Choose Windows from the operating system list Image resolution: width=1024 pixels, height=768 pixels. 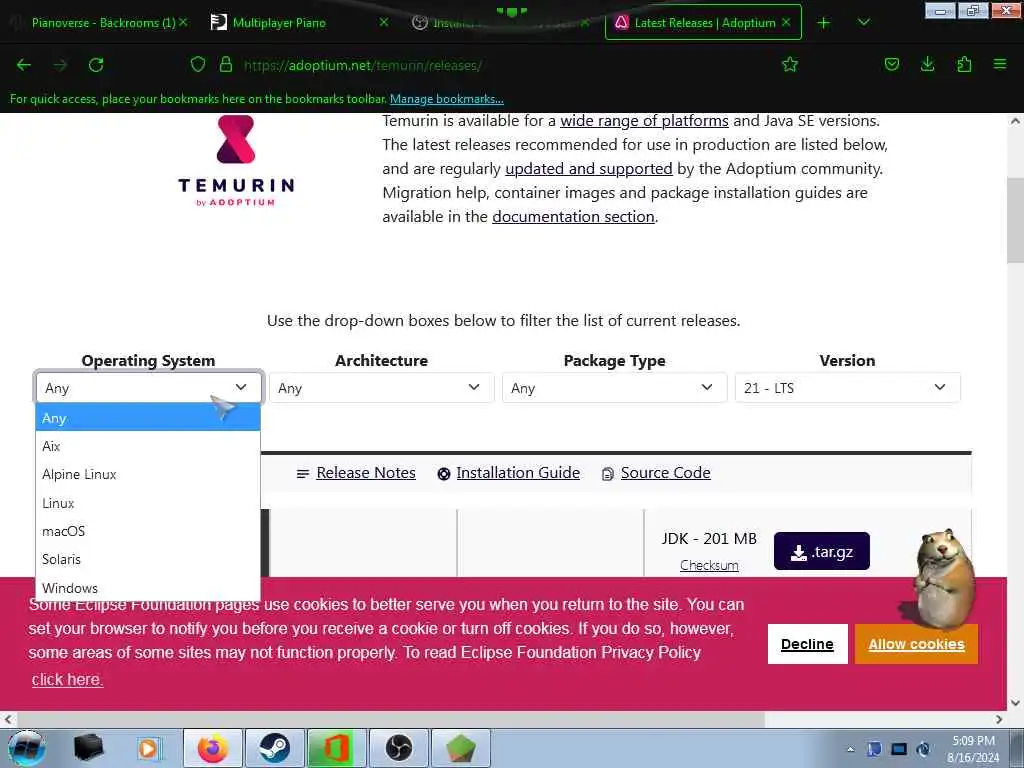click(x=148, y=588)
